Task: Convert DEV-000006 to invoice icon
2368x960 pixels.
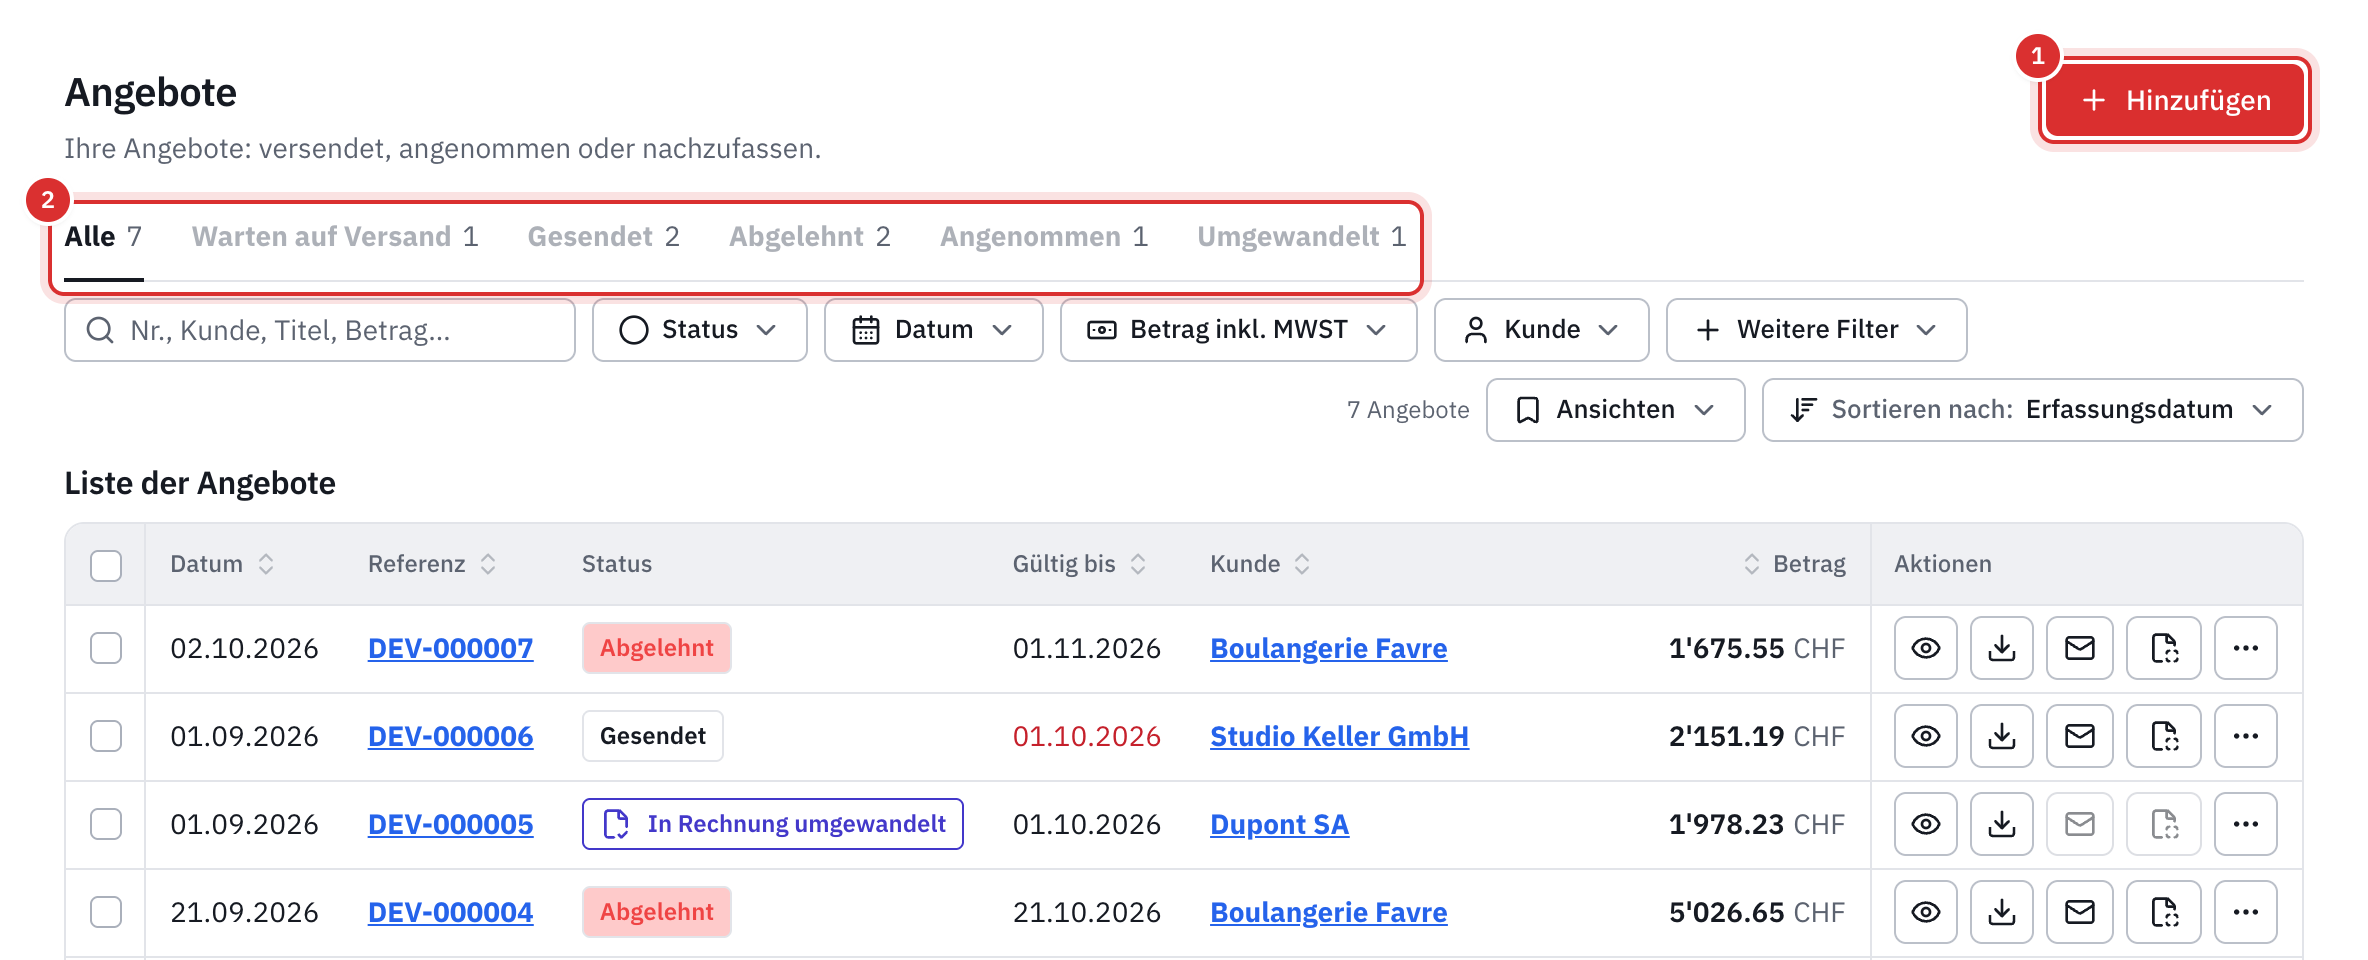Action: click(x=2163, y=736)
